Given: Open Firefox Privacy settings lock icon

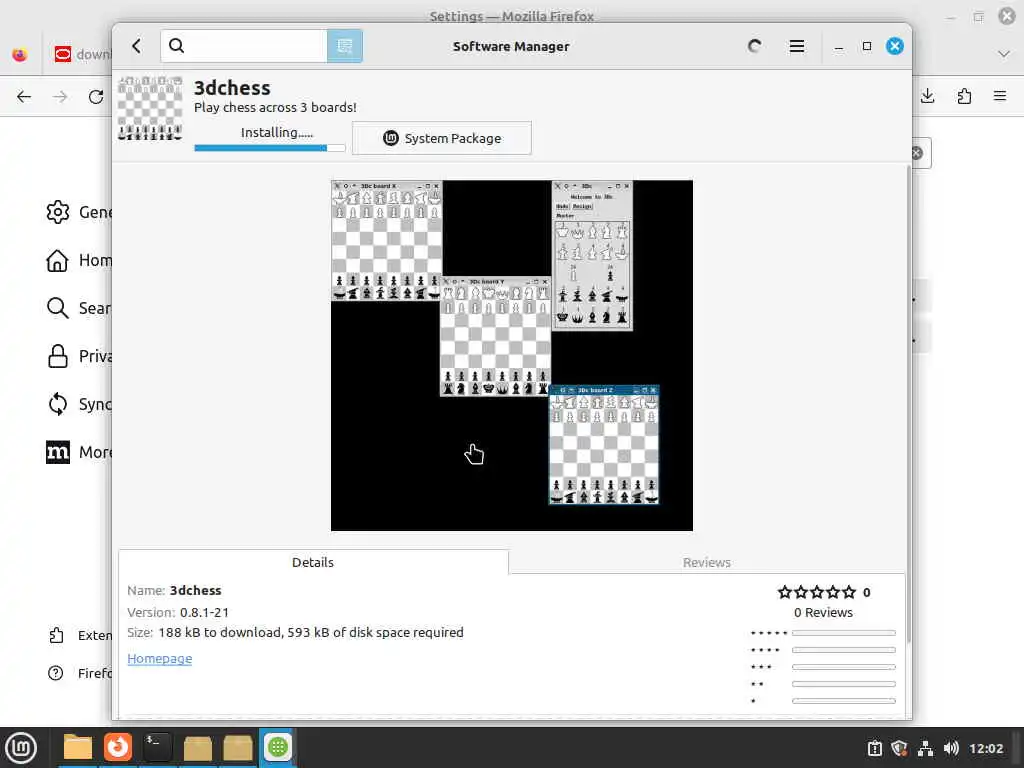Looking at the screenshot, I should click(57, 356).
